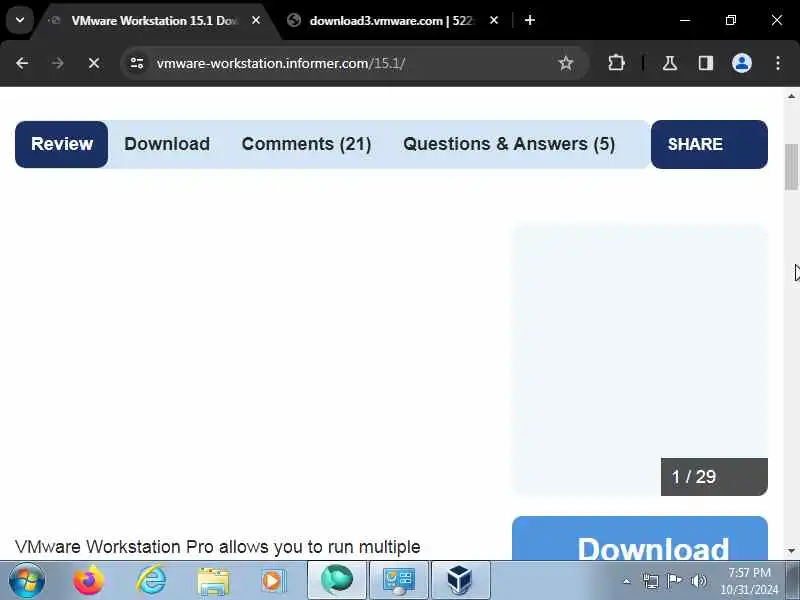Close the VMware Workstation 15.1 tab
Screen dimensions: 800x600
256,20
